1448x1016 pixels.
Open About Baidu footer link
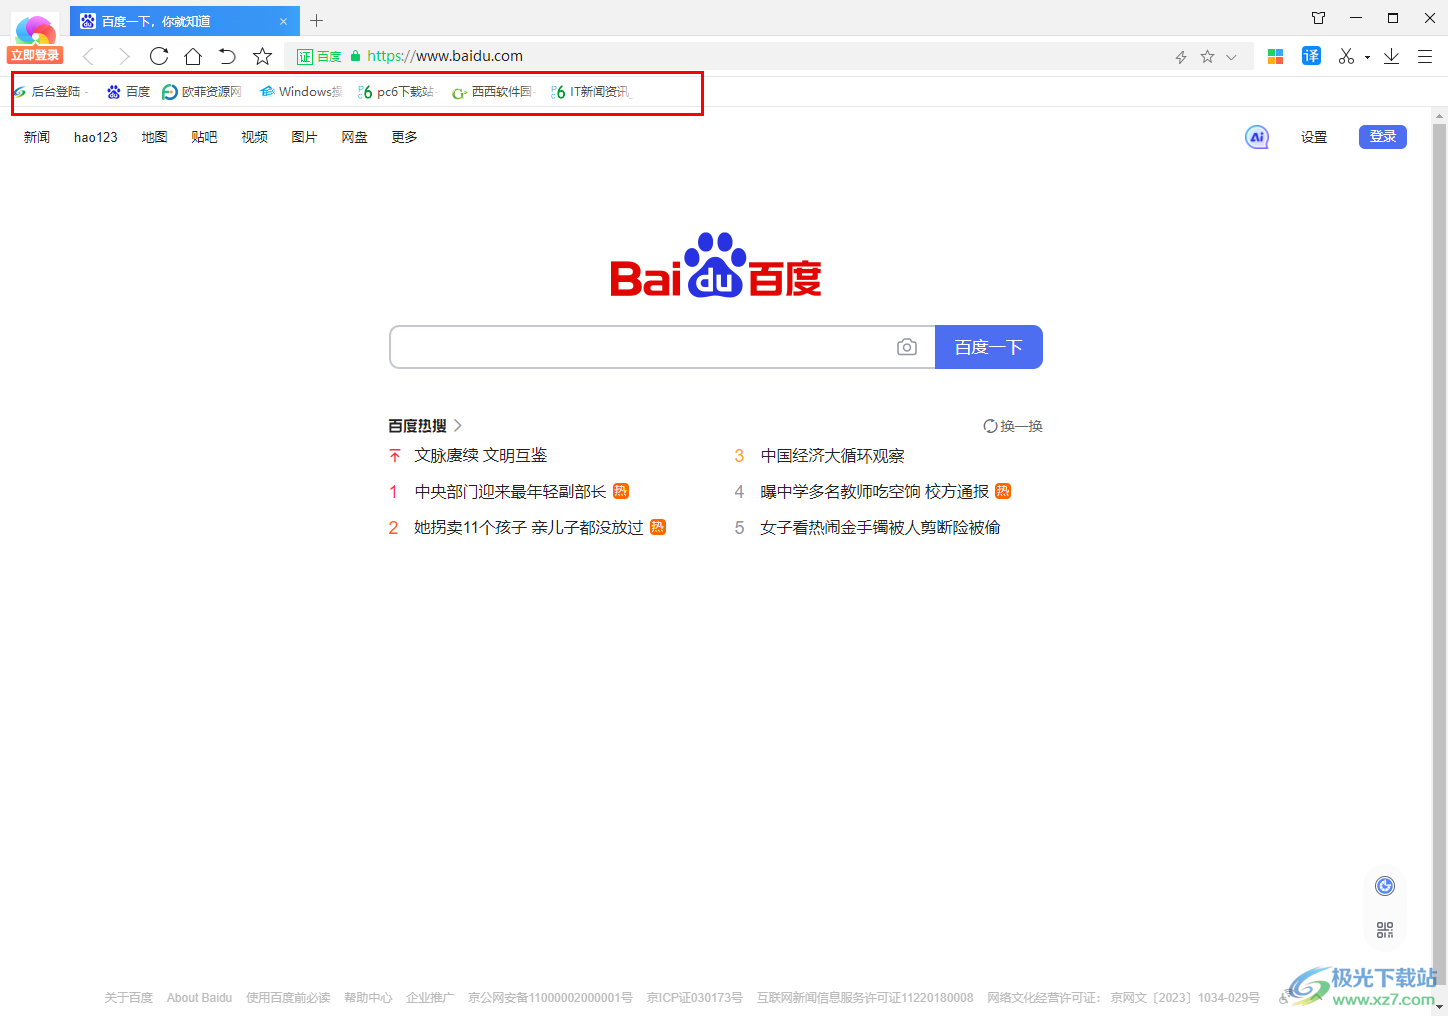coord(199,998)
